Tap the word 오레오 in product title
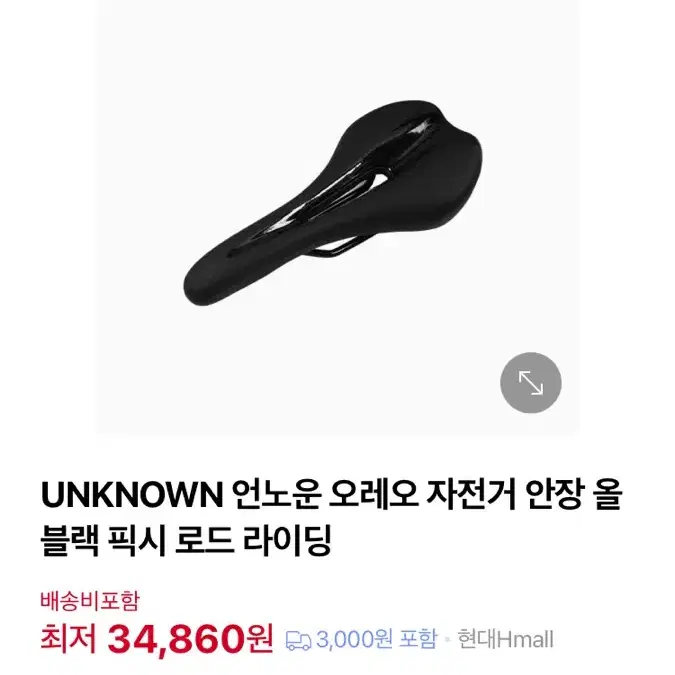 tap(374, 495)
